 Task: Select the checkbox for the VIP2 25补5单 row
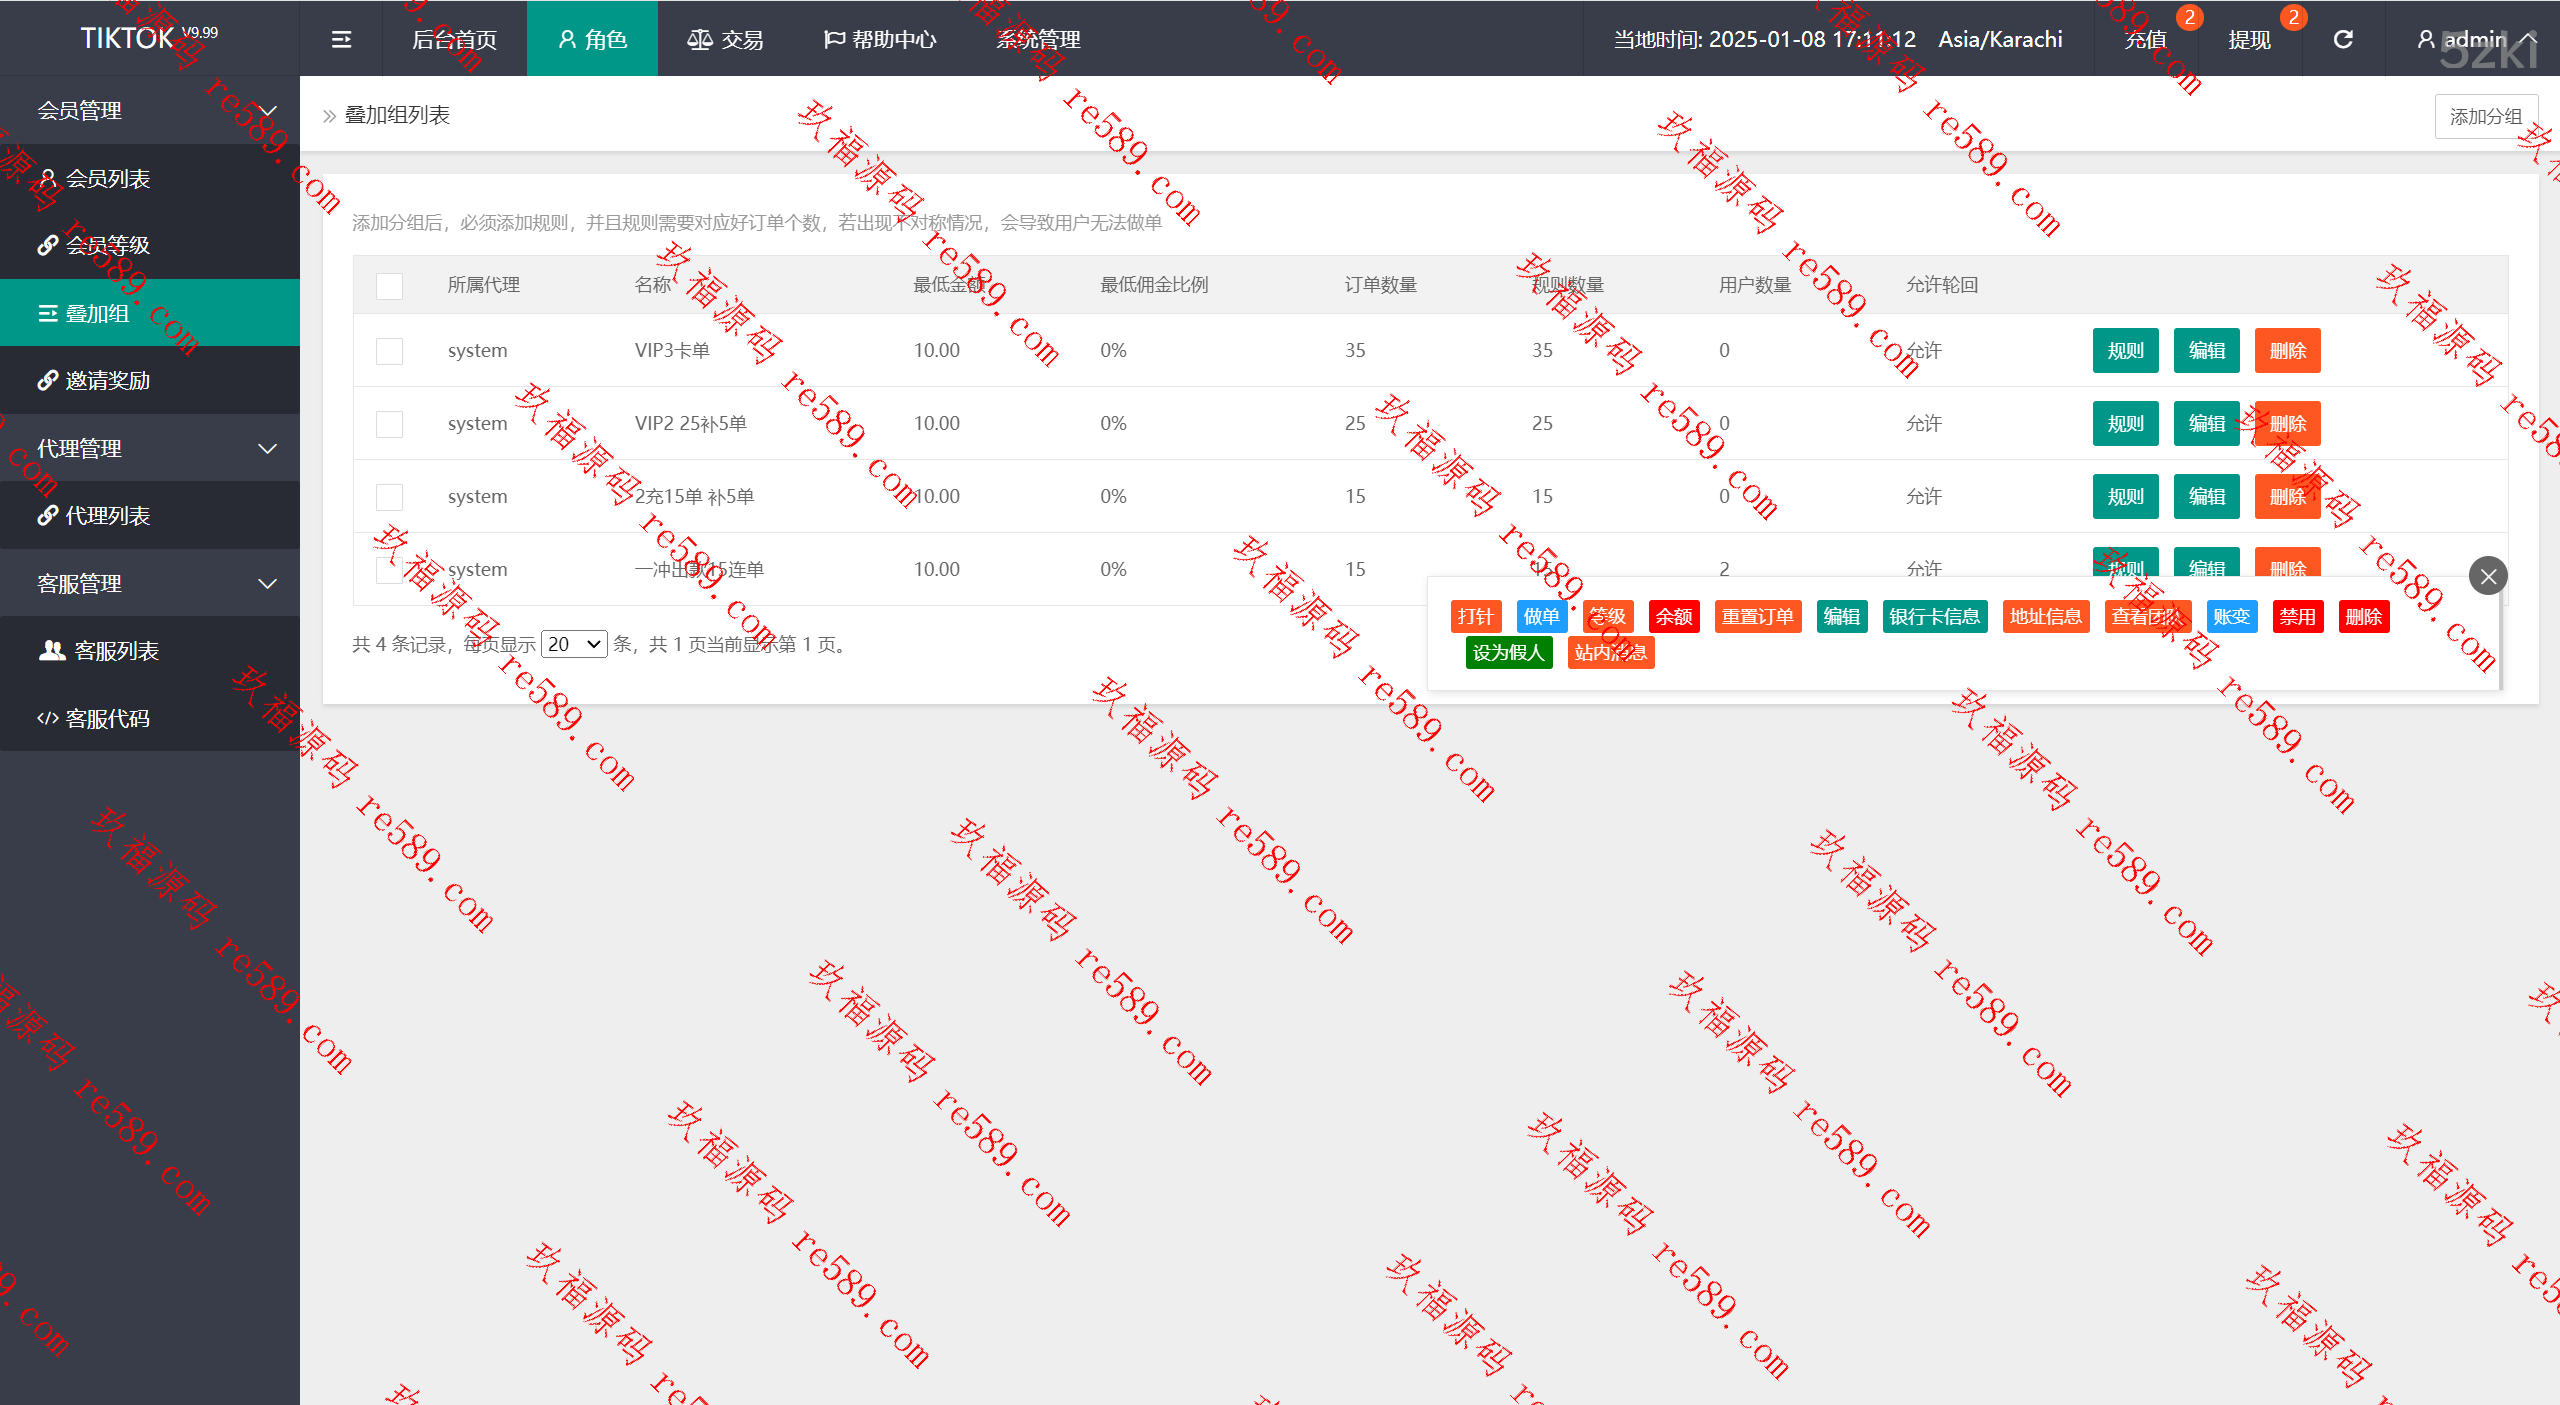point(389,424)
